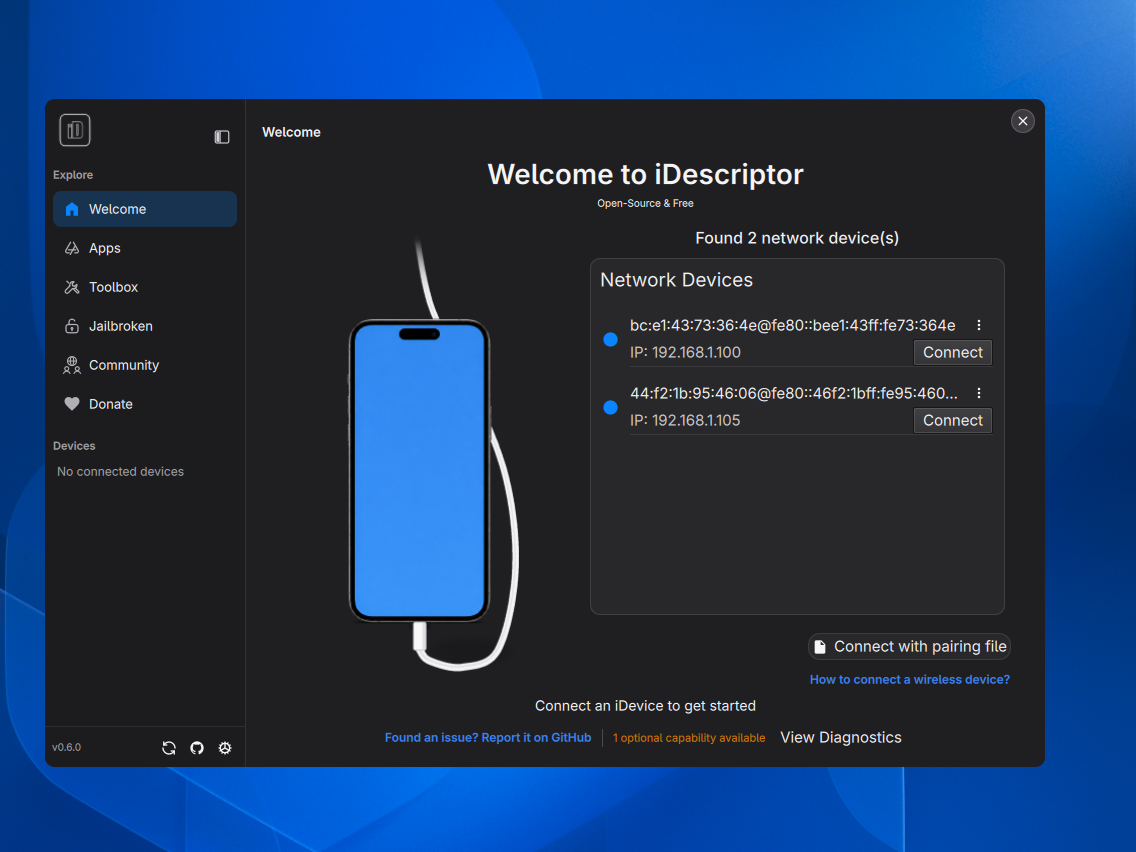Click the IP: 192.168.1.105 text
Image resolution: width=1136 pixels, height=852 pixels.
(x=685, y=420)
